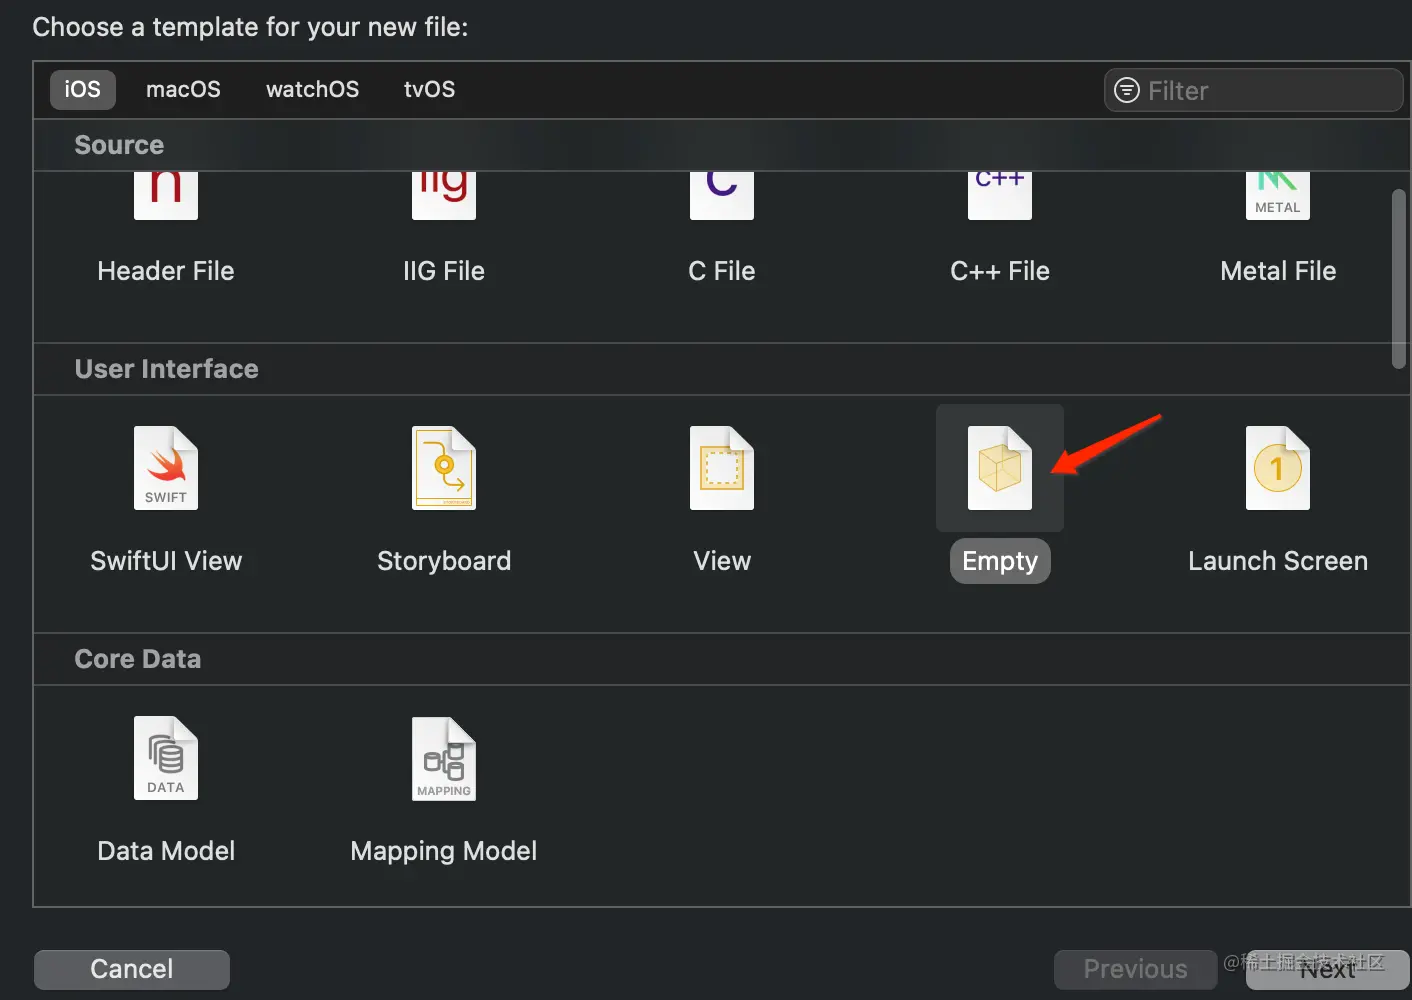The image size is (1412, 1000).
Task: Select the Header File template icon
Action: 166,195
